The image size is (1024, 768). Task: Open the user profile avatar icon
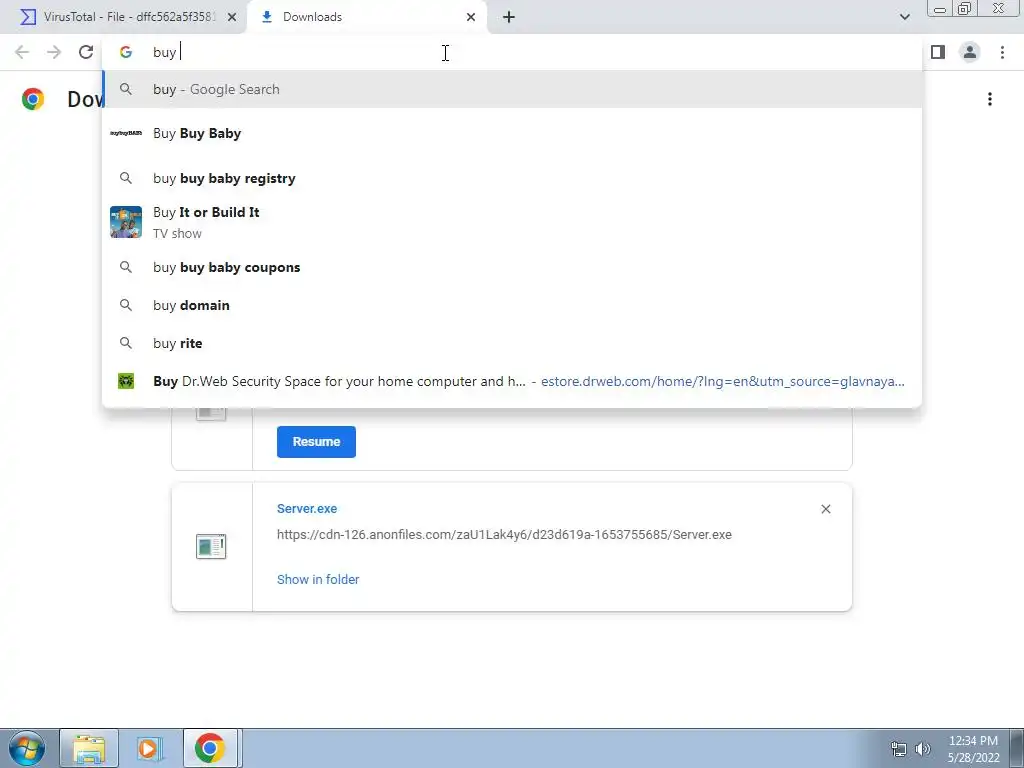click(x=970, y=52)
